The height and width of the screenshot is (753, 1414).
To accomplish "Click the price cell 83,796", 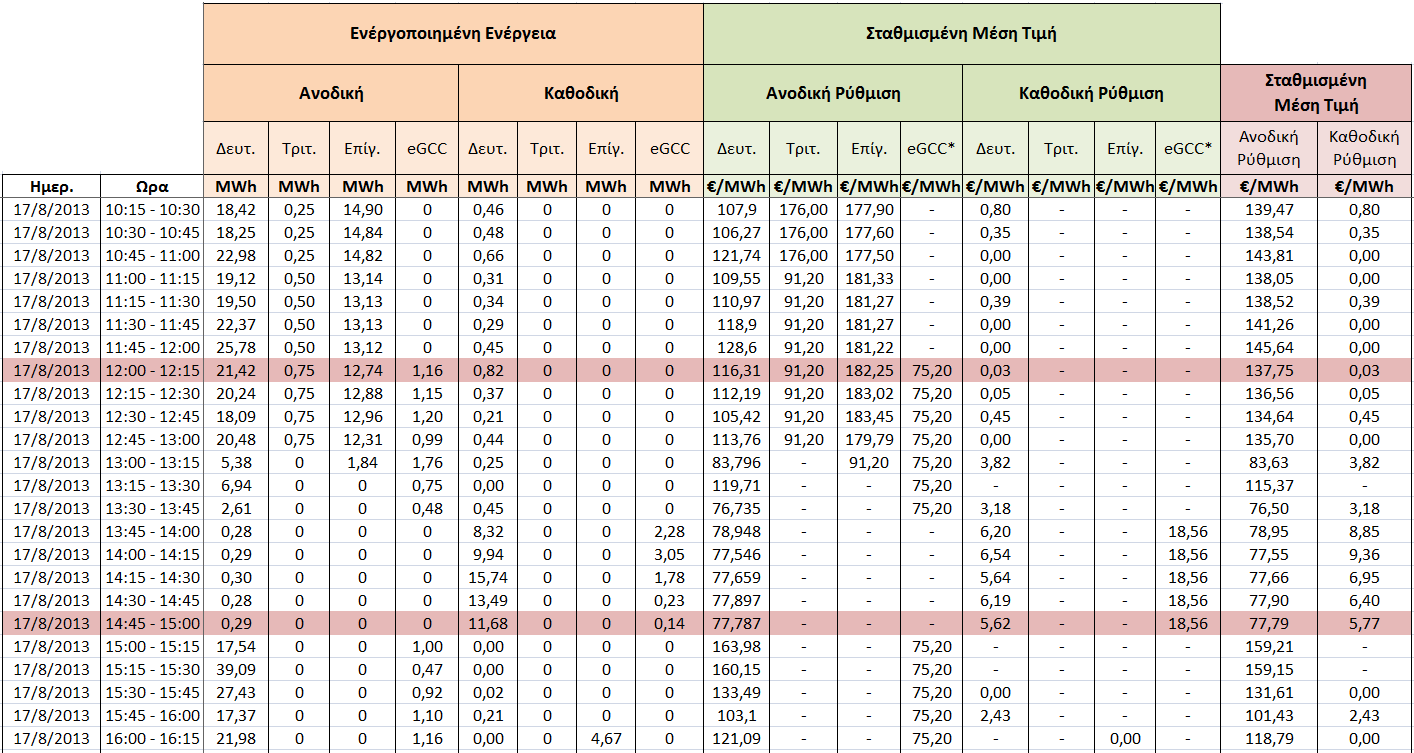I will tap(737, 463).
